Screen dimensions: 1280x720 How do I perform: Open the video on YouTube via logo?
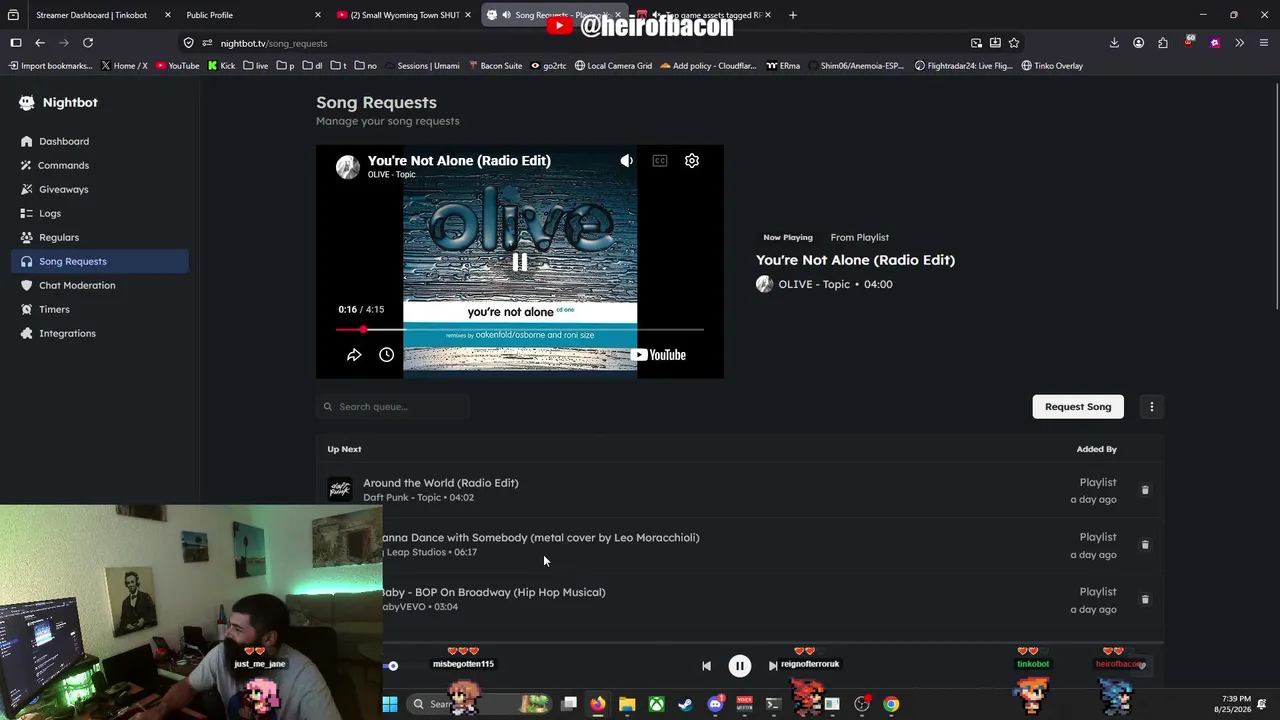click(x=658, y=355)
